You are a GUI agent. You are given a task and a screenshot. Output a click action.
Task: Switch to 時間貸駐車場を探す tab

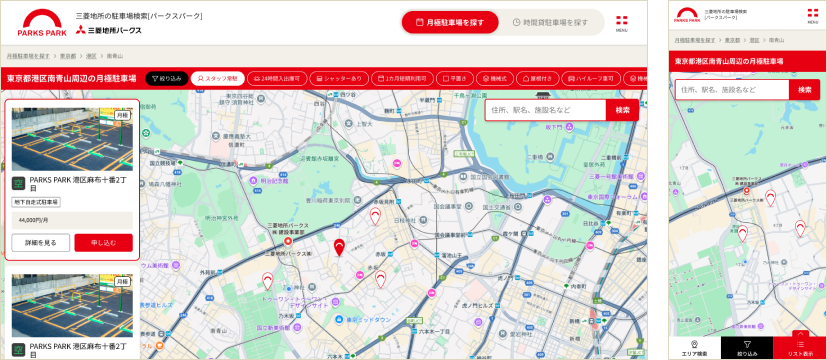(x=550, y=22)
